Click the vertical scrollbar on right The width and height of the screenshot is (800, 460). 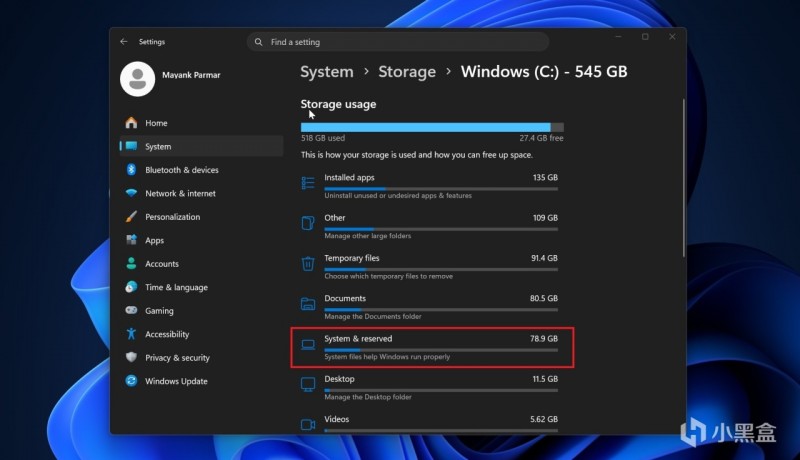684,178
